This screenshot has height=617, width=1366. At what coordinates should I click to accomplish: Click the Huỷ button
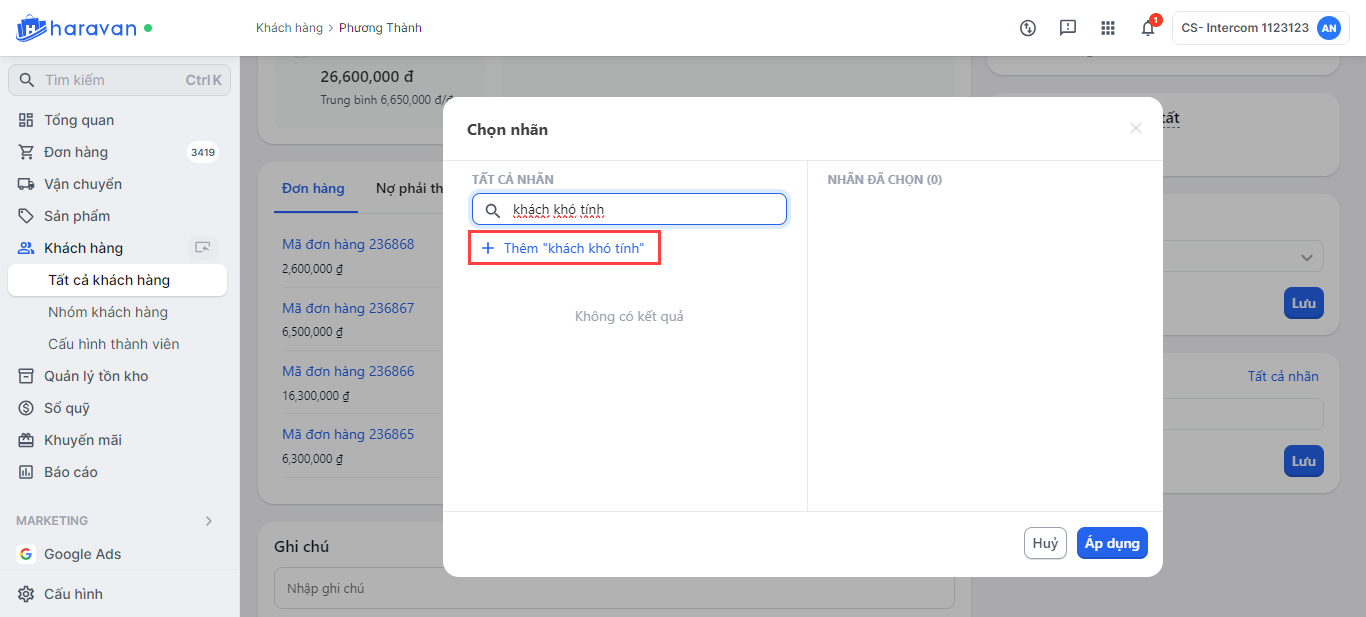click(1045, 543)
